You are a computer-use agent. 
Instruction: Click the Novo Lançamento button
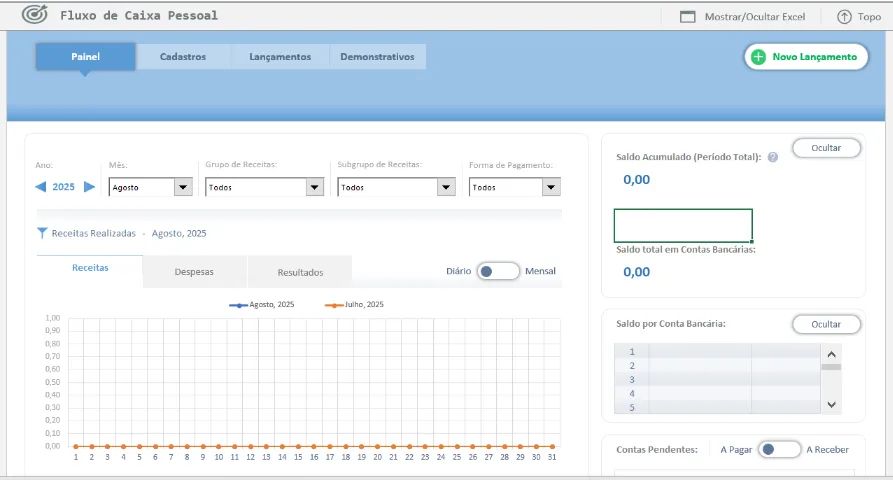pos(806,57)
